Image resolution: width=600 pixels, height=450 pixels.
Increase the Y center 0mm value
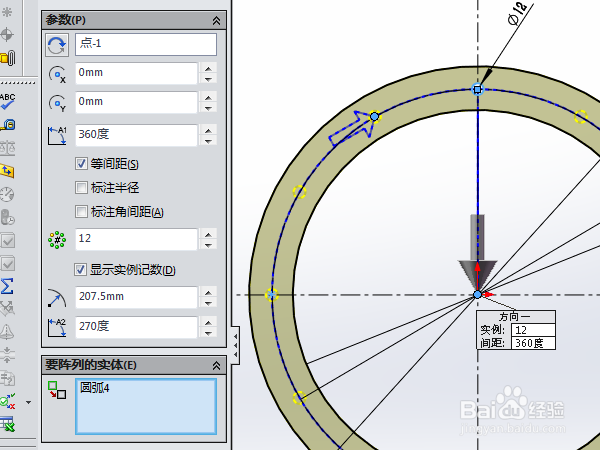coord(208,98)
